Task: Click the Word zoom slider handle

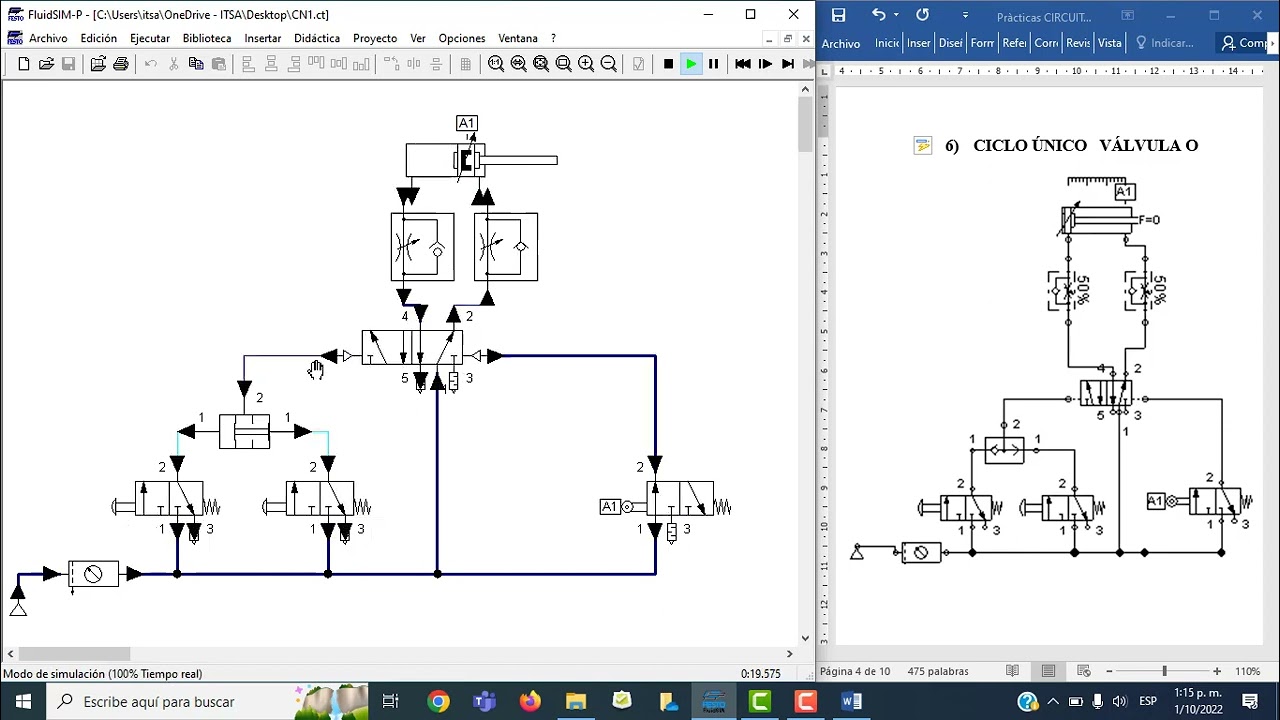Action: [1164, 671]
